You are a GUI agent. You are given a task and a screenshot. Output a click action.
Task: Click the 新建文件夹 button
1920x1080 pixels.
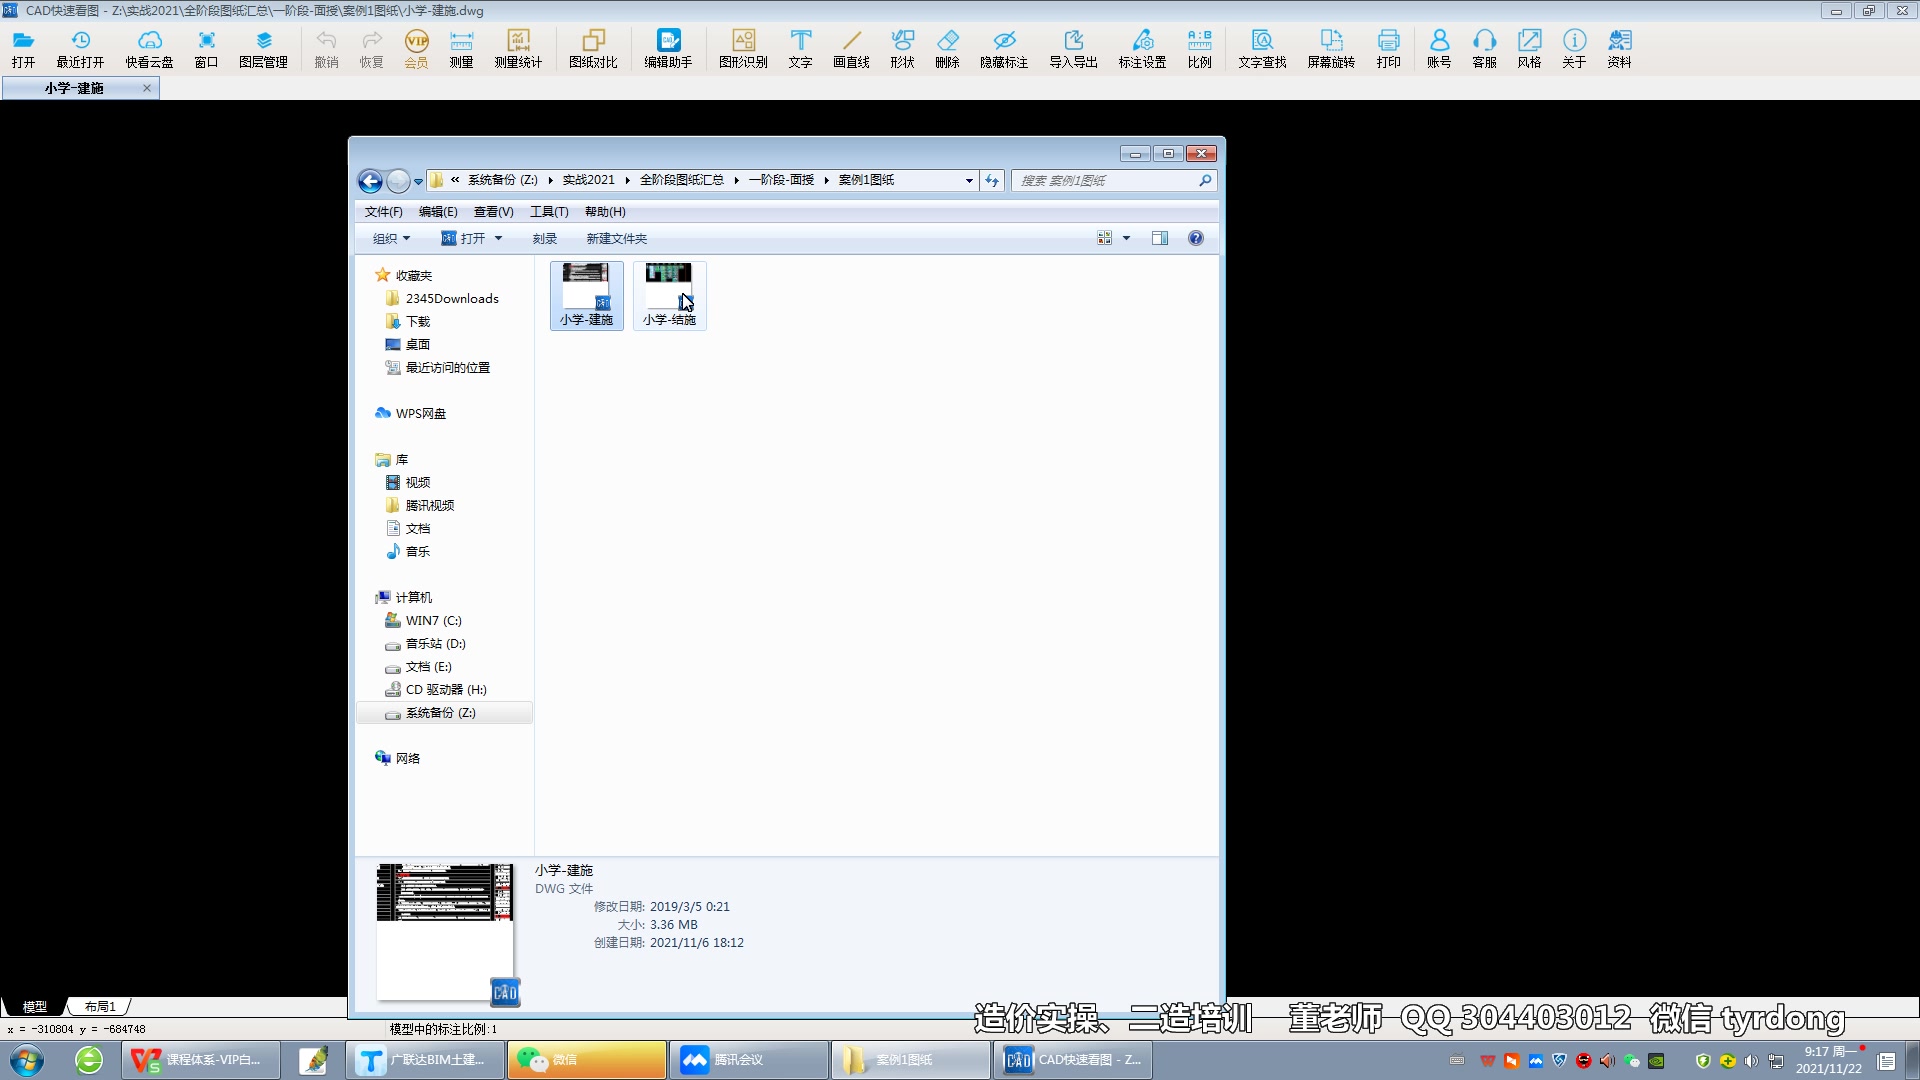616,238
